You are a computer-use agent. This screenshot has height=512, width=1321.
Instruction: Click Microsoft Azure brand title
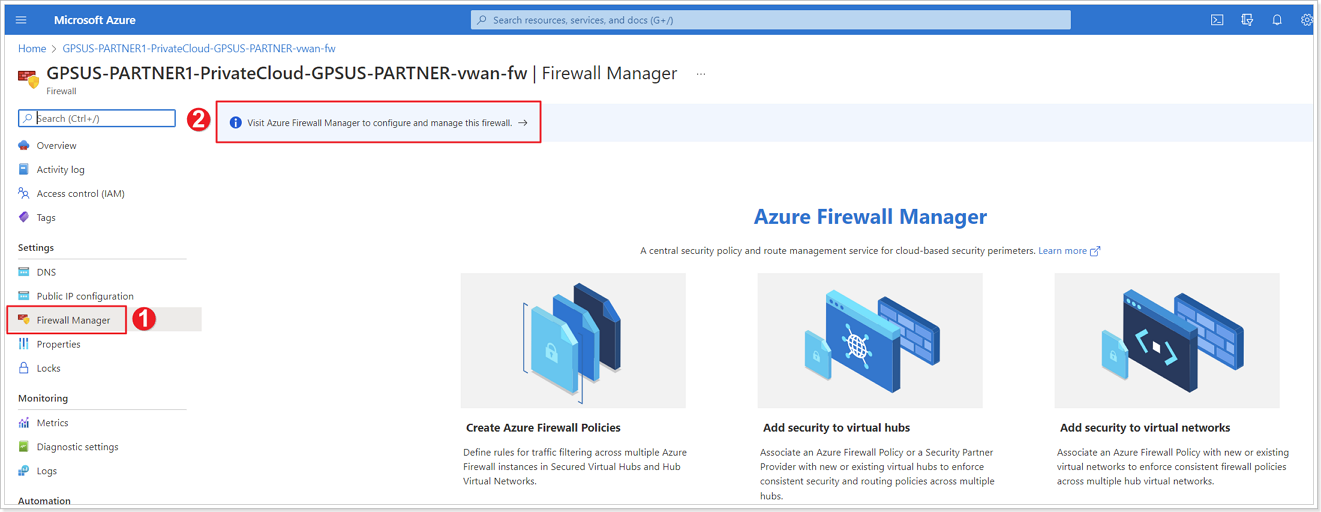click(95, 20)
